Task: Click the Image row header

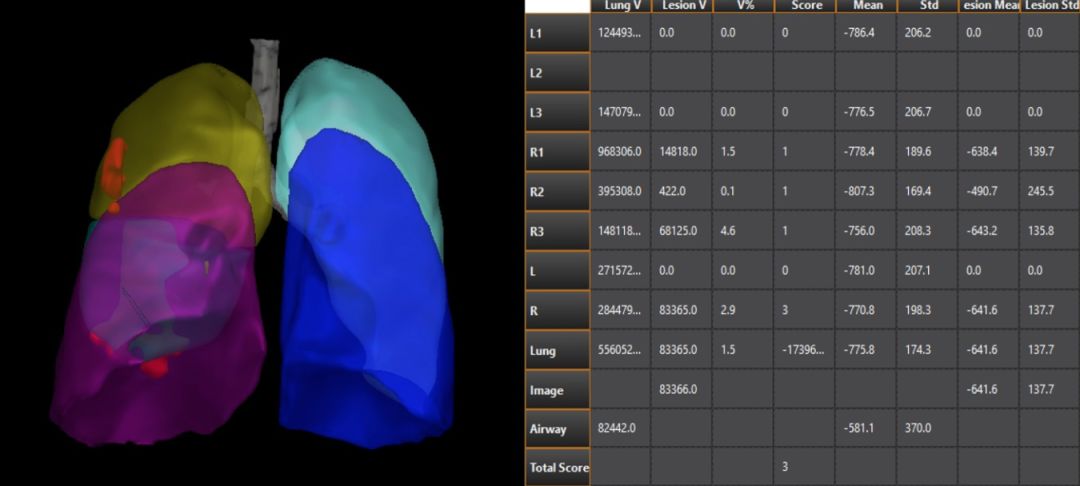Action: click(557, 390)
